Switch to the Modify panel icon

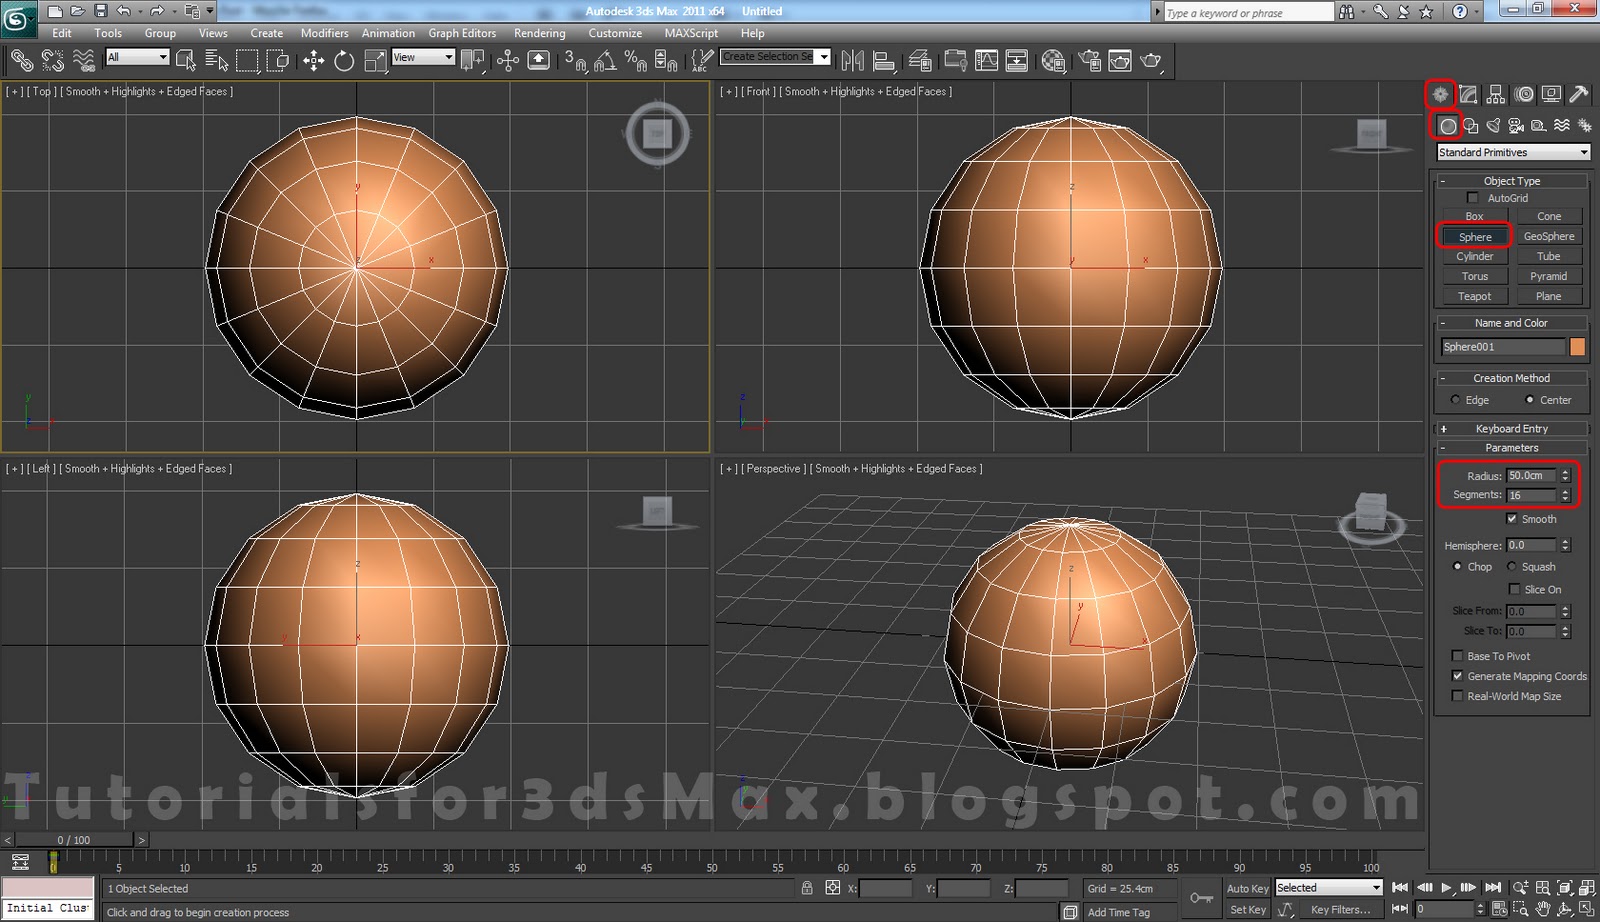[1468, 94]
